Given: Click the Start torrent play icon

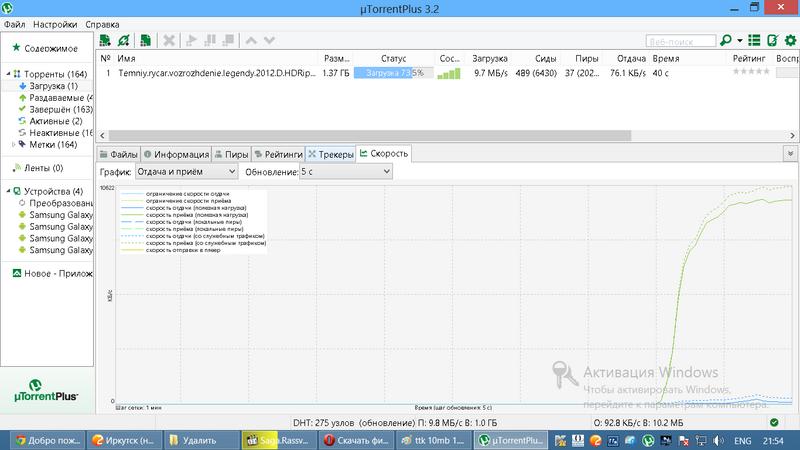Looking at the screenshot, I should pos(191,40).
